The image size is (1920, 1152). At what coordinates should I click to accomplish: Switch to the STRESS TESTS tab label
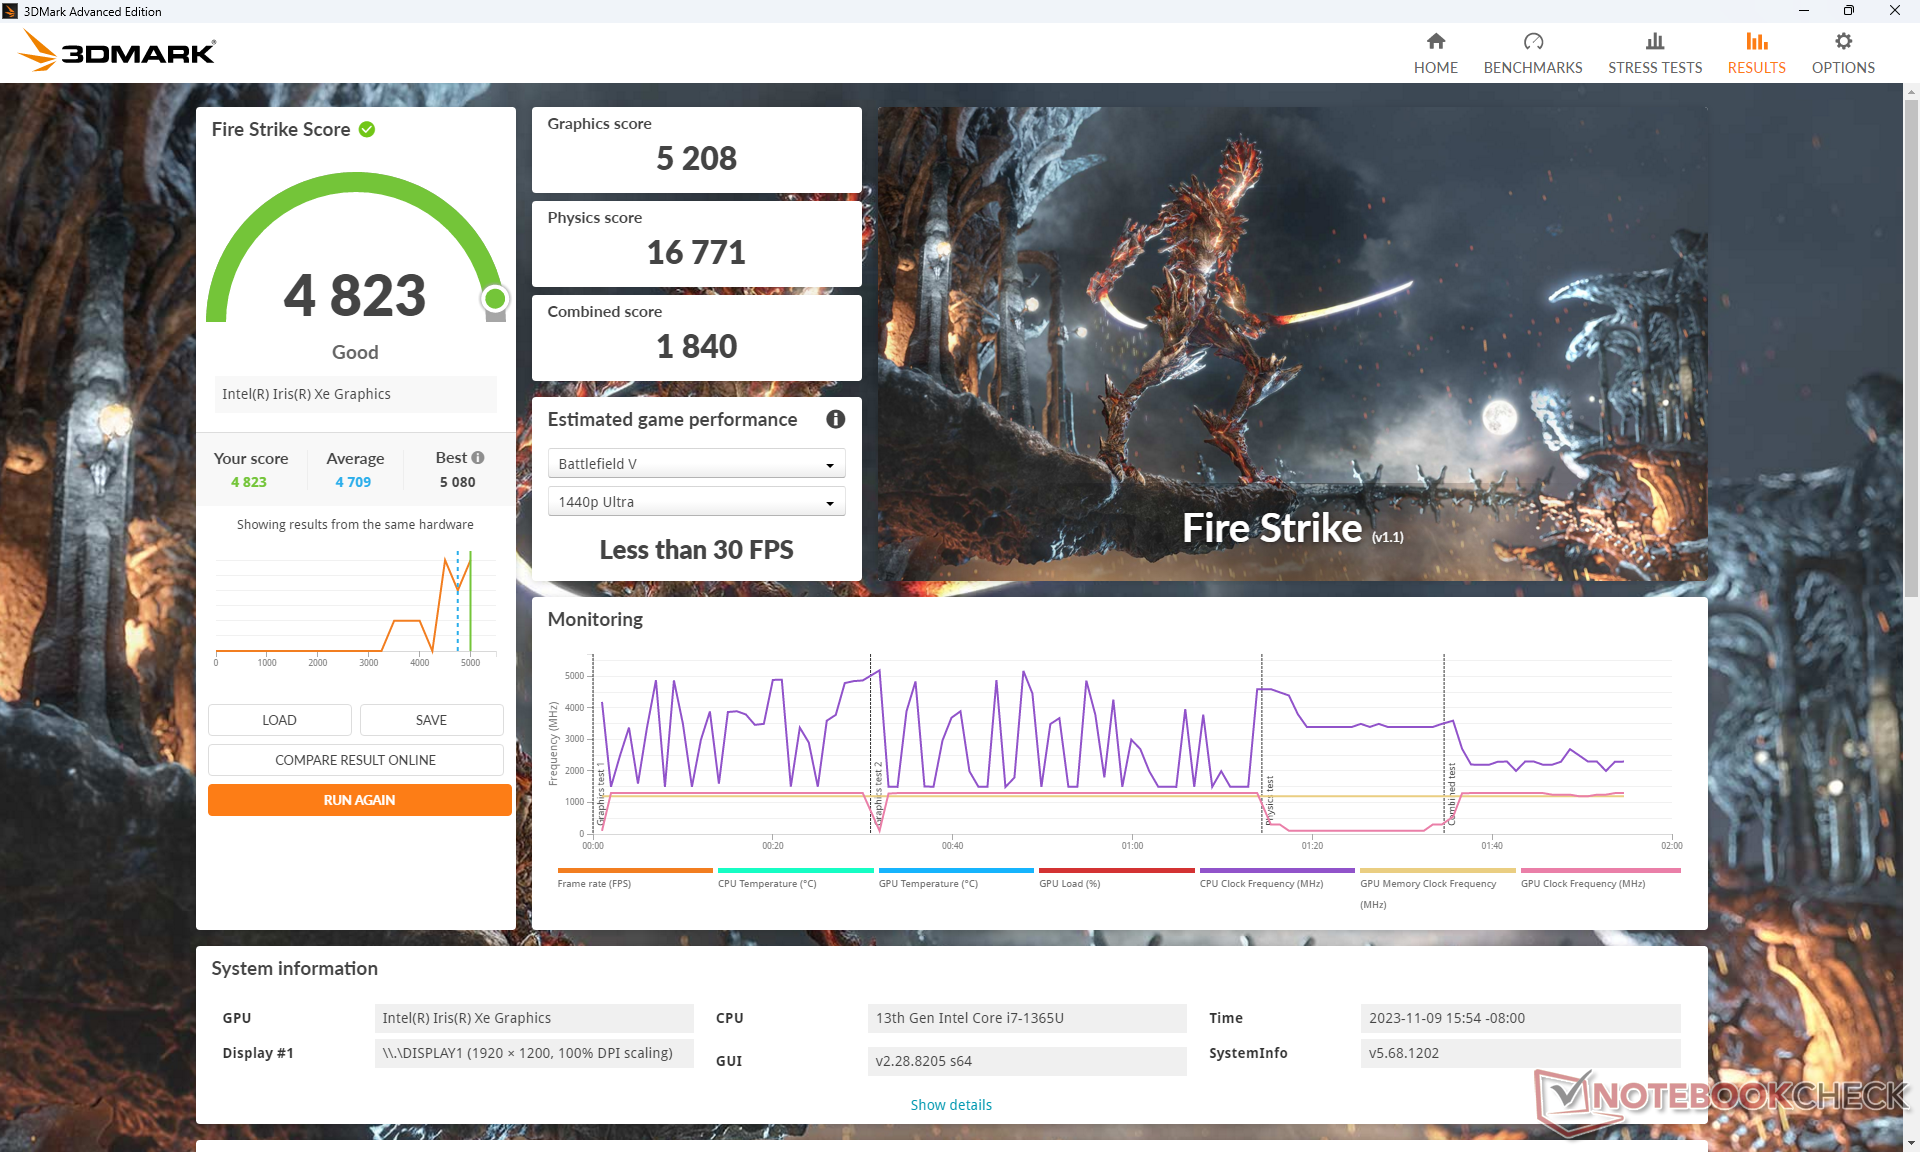coord(1654,68)
